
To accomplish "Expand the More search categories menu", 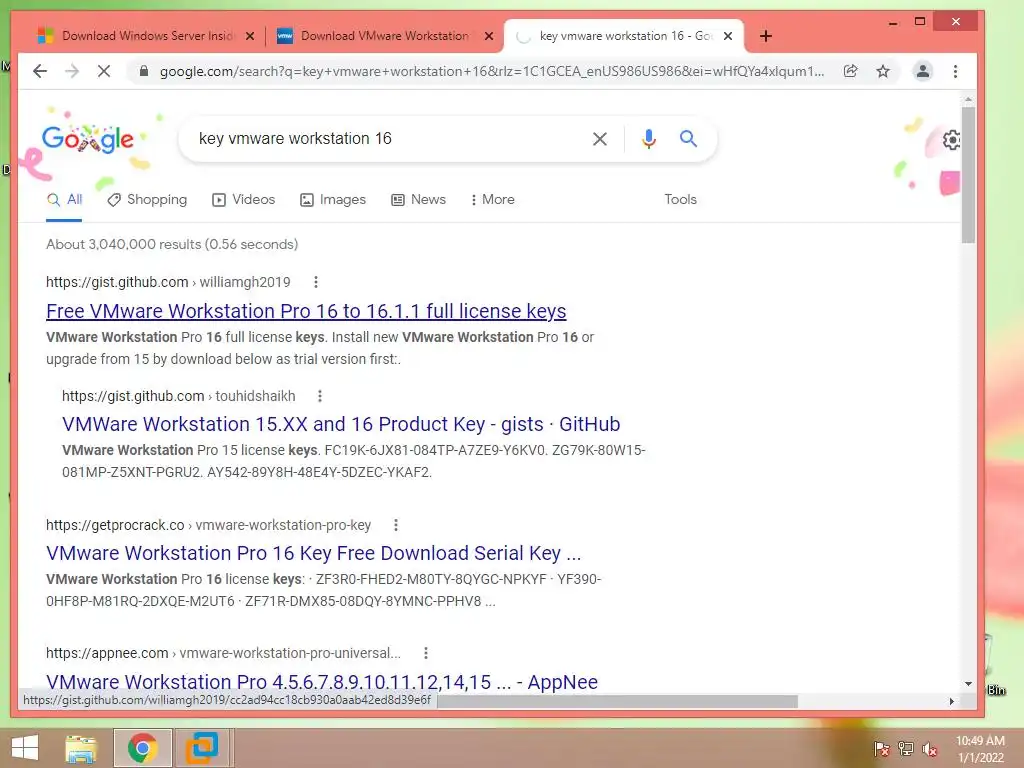I will pos(492,200).
